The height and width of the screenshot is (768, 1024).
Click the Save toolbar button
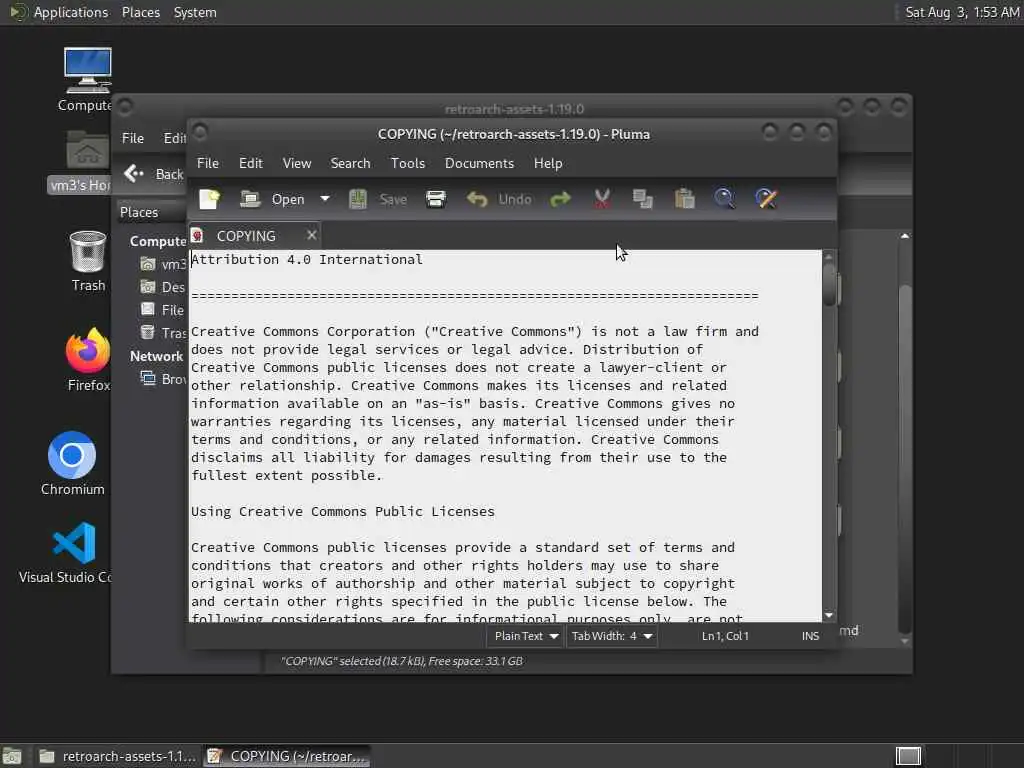tap(378, 199)
